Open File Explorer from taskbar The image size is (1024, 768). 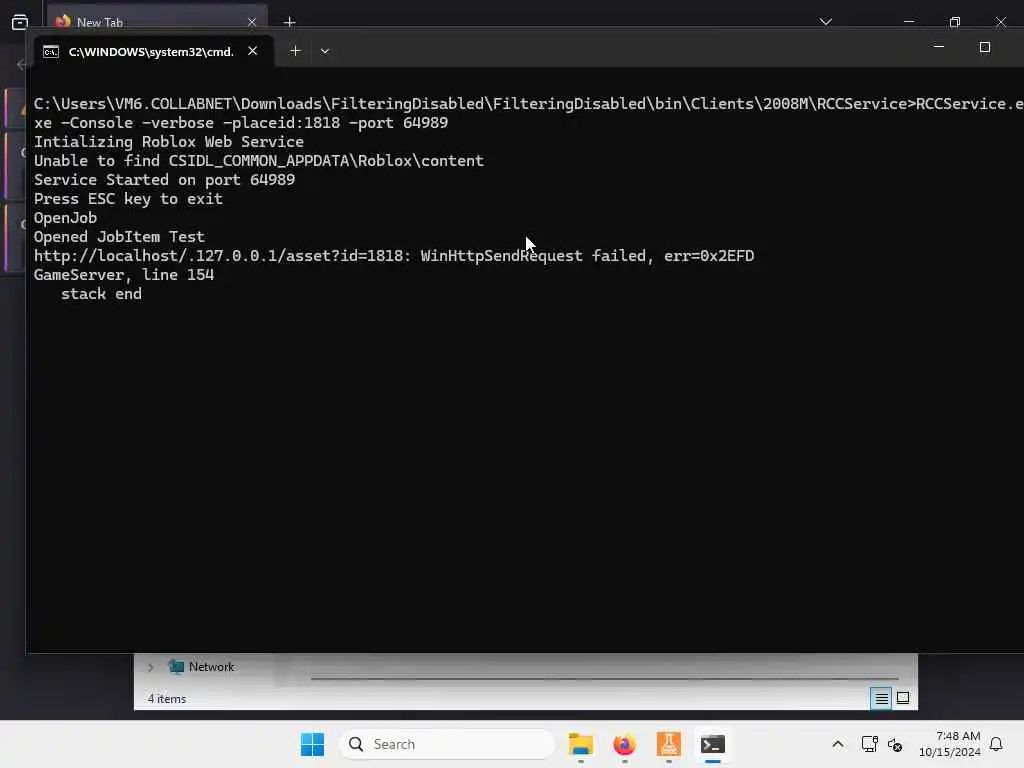[x=581, y=744]
